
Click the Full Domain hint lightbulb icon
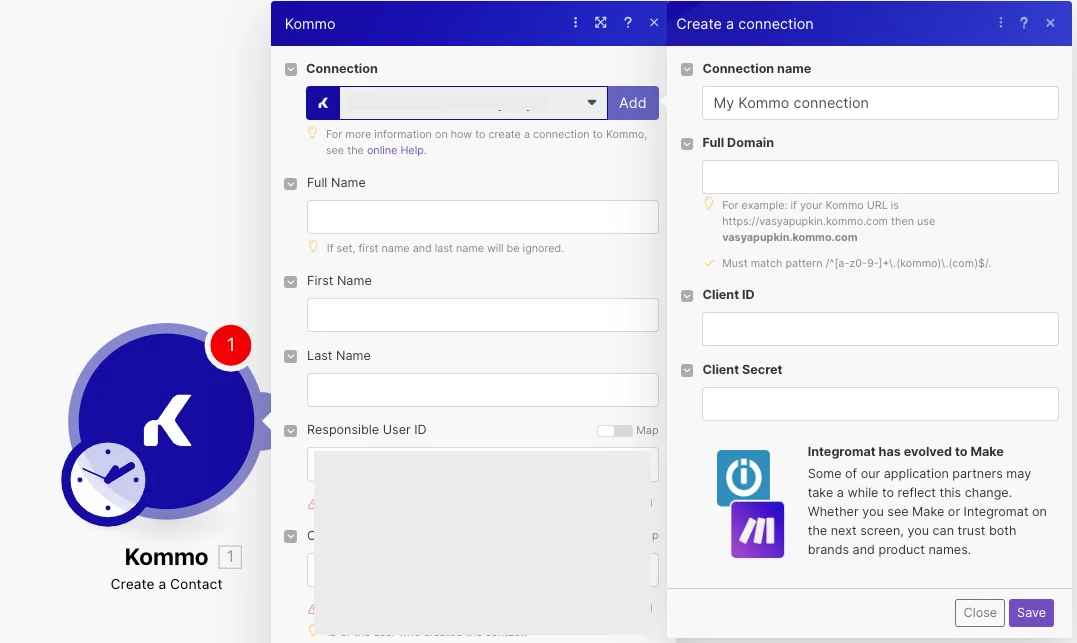coord(709,204)
